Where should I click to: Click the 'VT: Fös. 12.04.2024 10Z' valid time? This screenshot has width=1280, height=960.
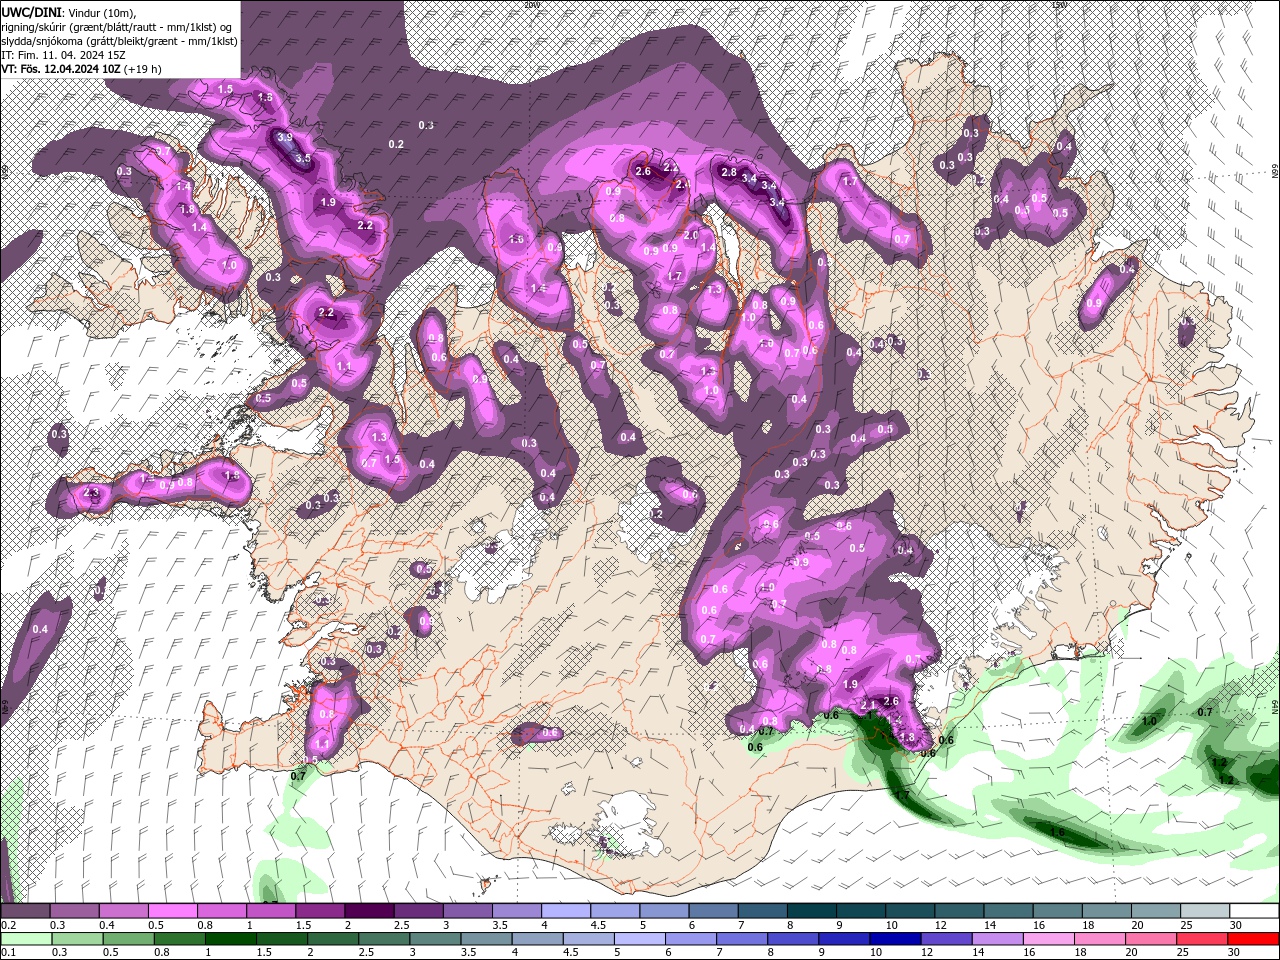61,69
